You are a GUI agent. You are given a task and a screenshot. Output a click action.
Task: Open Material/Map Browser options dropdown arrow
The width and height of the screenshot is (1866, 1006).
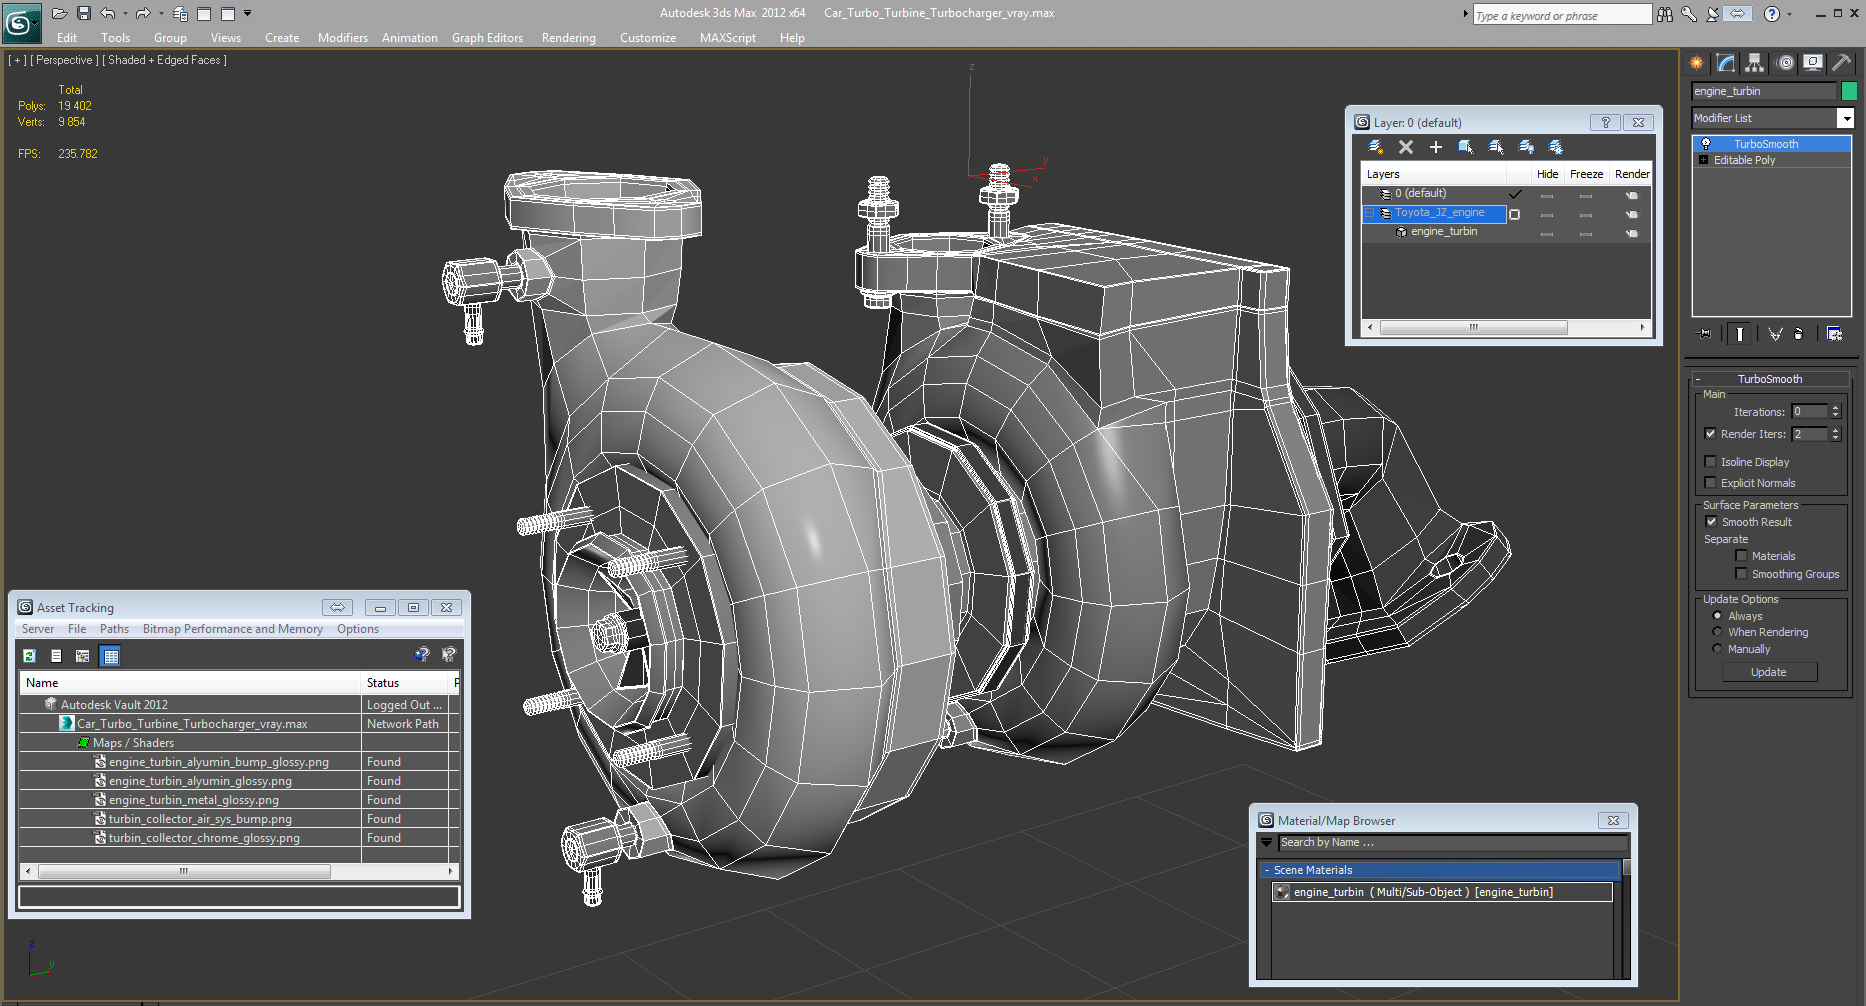click(1266, 843)
